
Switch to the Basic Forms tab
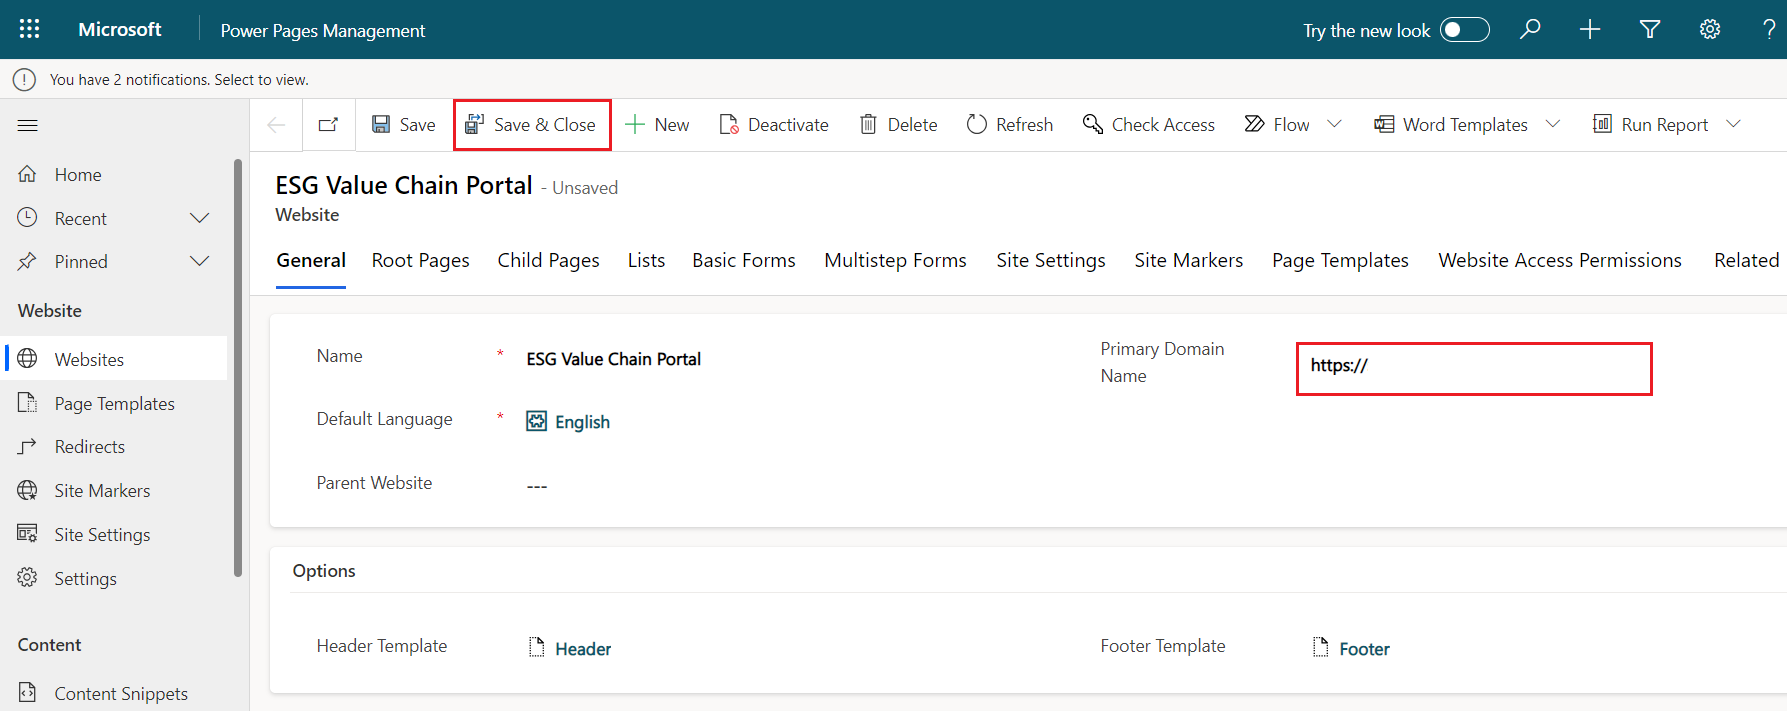point(744,260)
